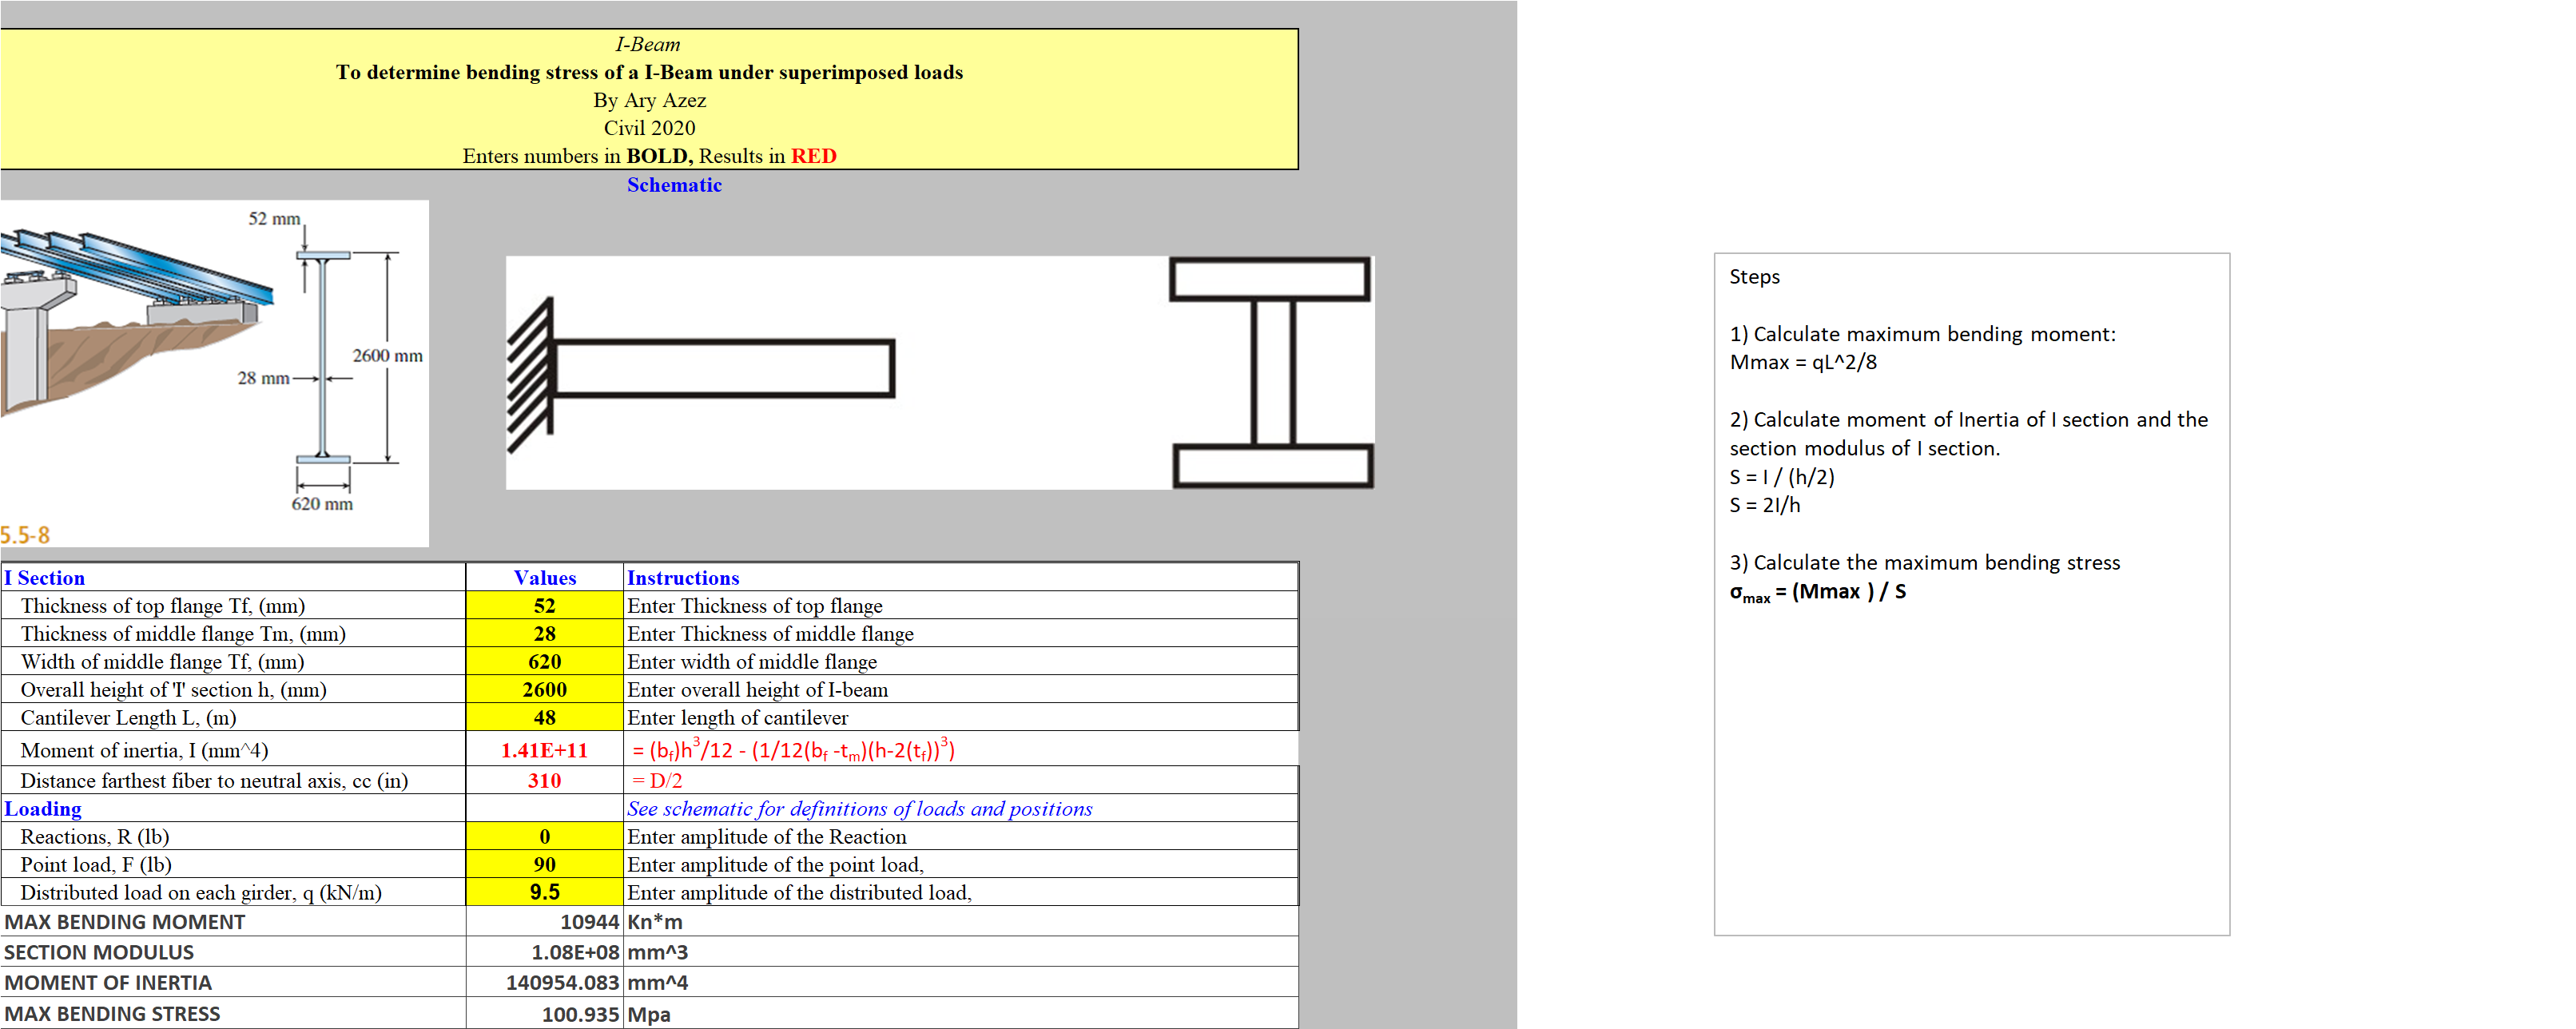Click the 'I-Beam' italic heading
2576x1029 pixels.
point(648,44)
